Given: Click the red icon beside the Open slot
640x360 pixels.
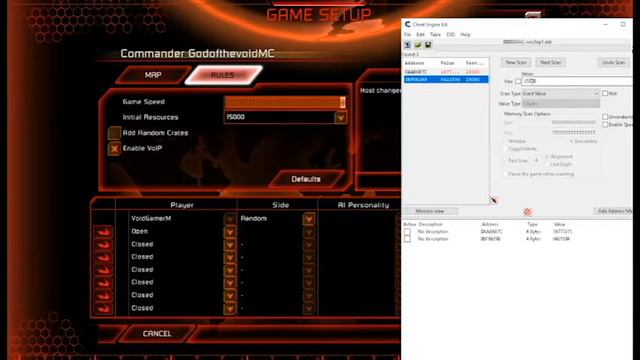Looking at the screenshot, I should (104, 232).
